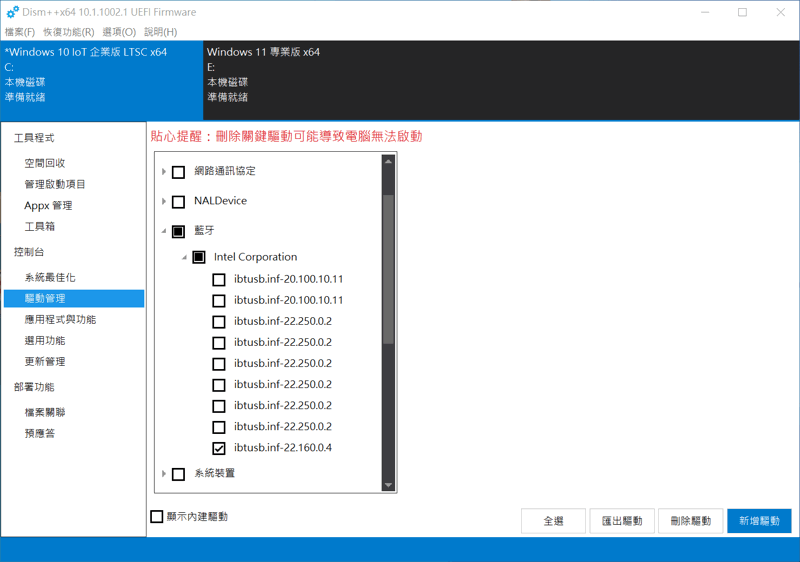Open the 選項(O) menu

pyautogui.click(x=119, y=32)
